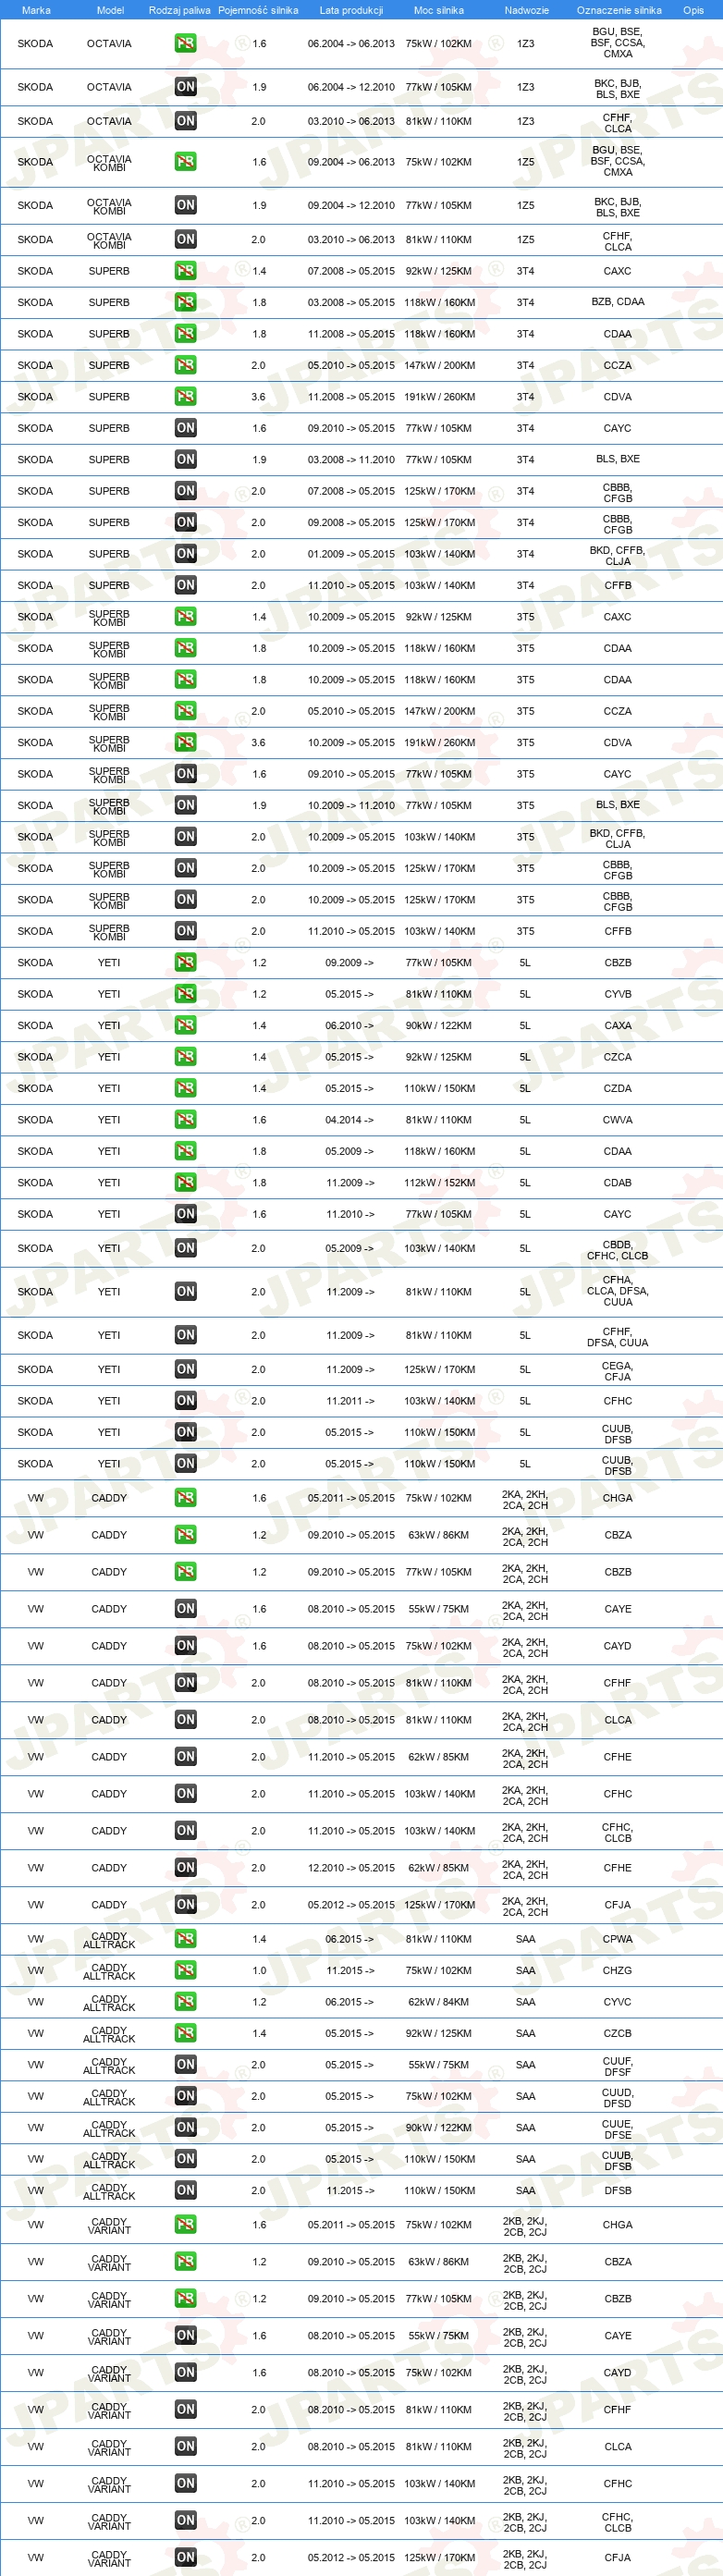Select engine code 'CWVA'
The width and height of the screenshot is (723, 2576).
coord(617,1120)
